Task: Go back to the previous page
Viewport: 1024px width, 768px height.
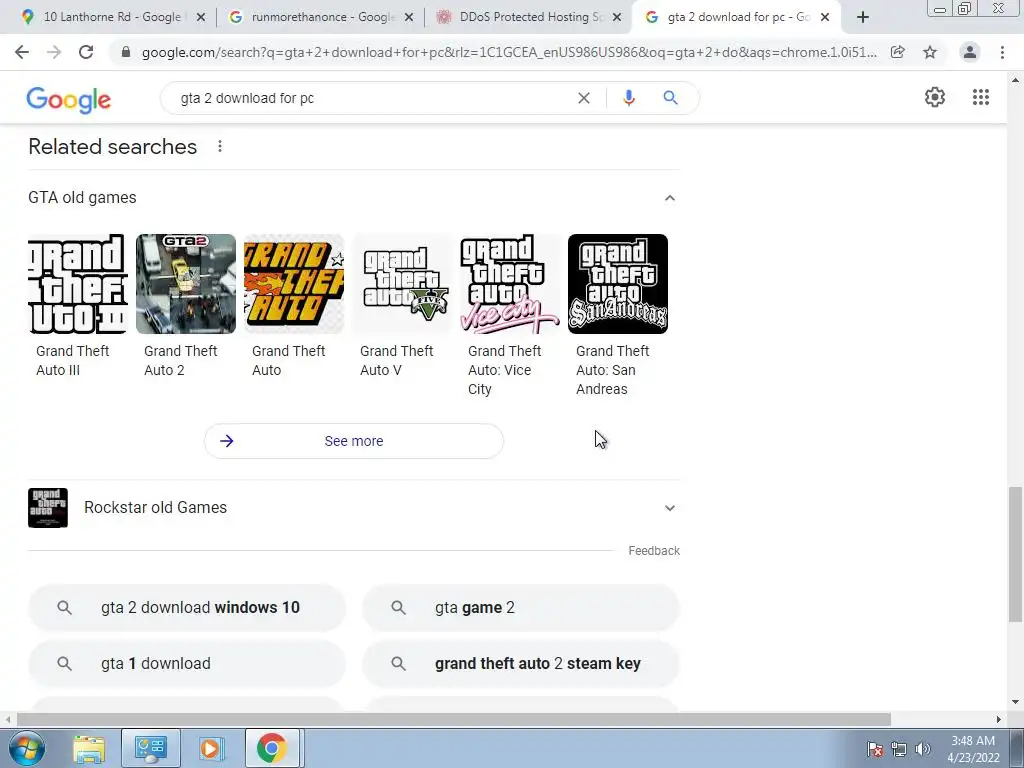Action: [x=22, y=52]
